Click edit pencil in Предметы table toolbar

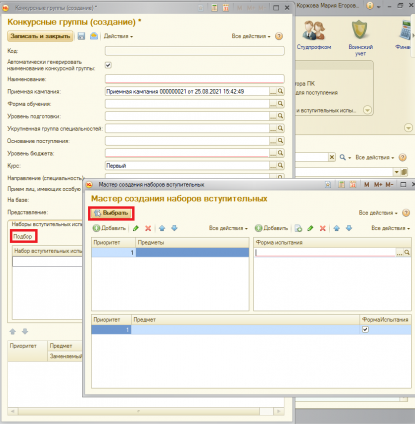click(136, 228)
